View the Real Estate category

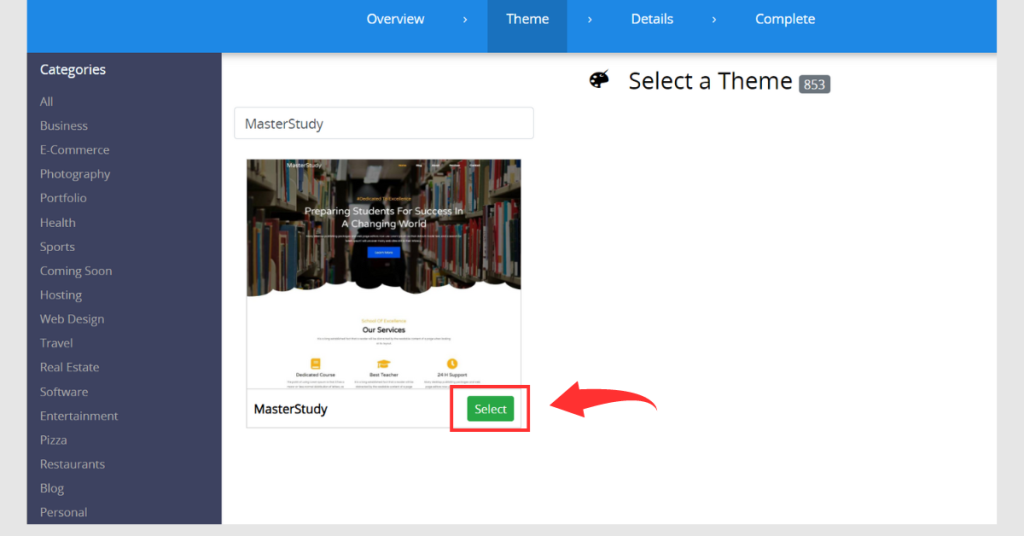pos(69,367)
